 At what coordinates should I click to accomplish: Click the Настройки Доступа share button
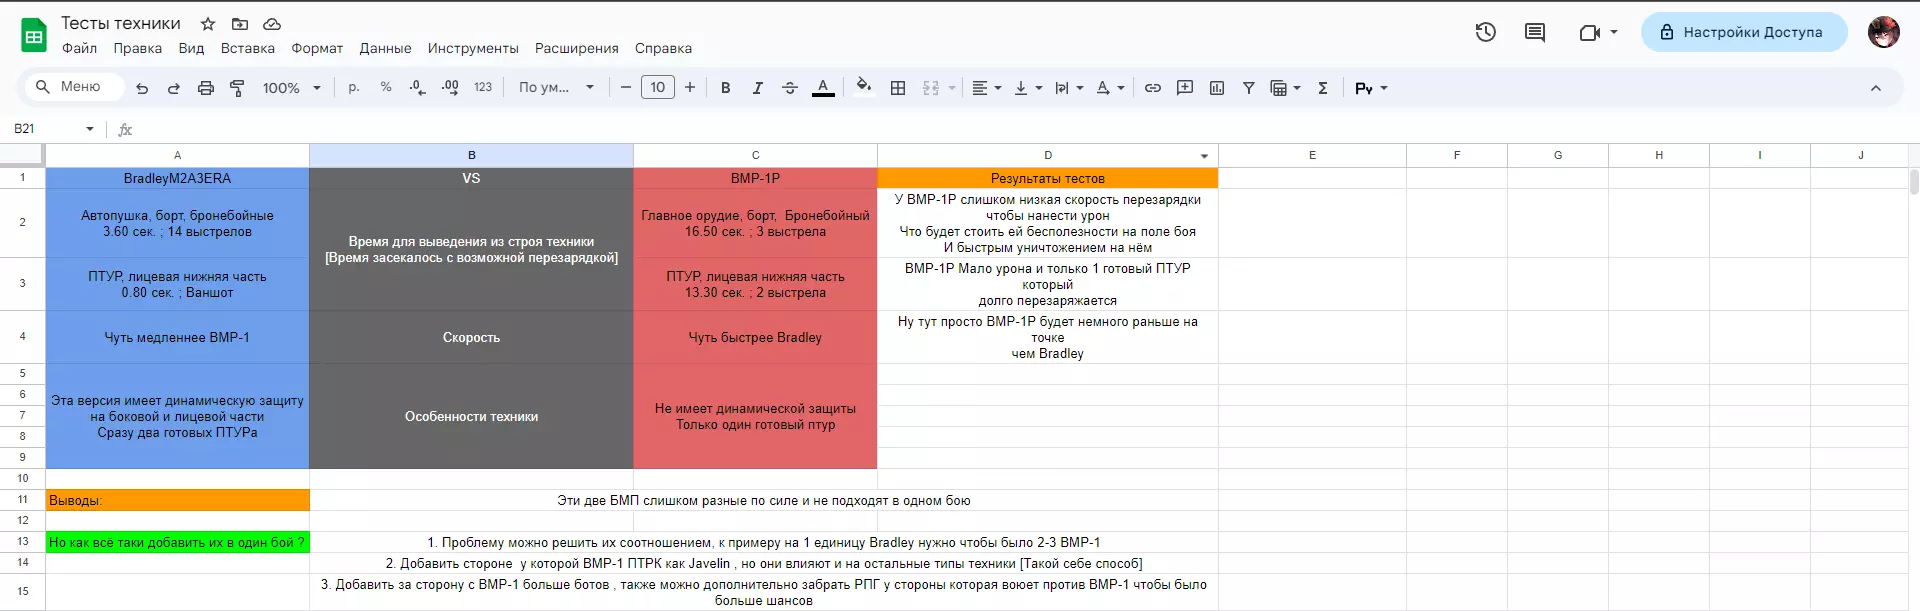click(x=1744, y=32)
